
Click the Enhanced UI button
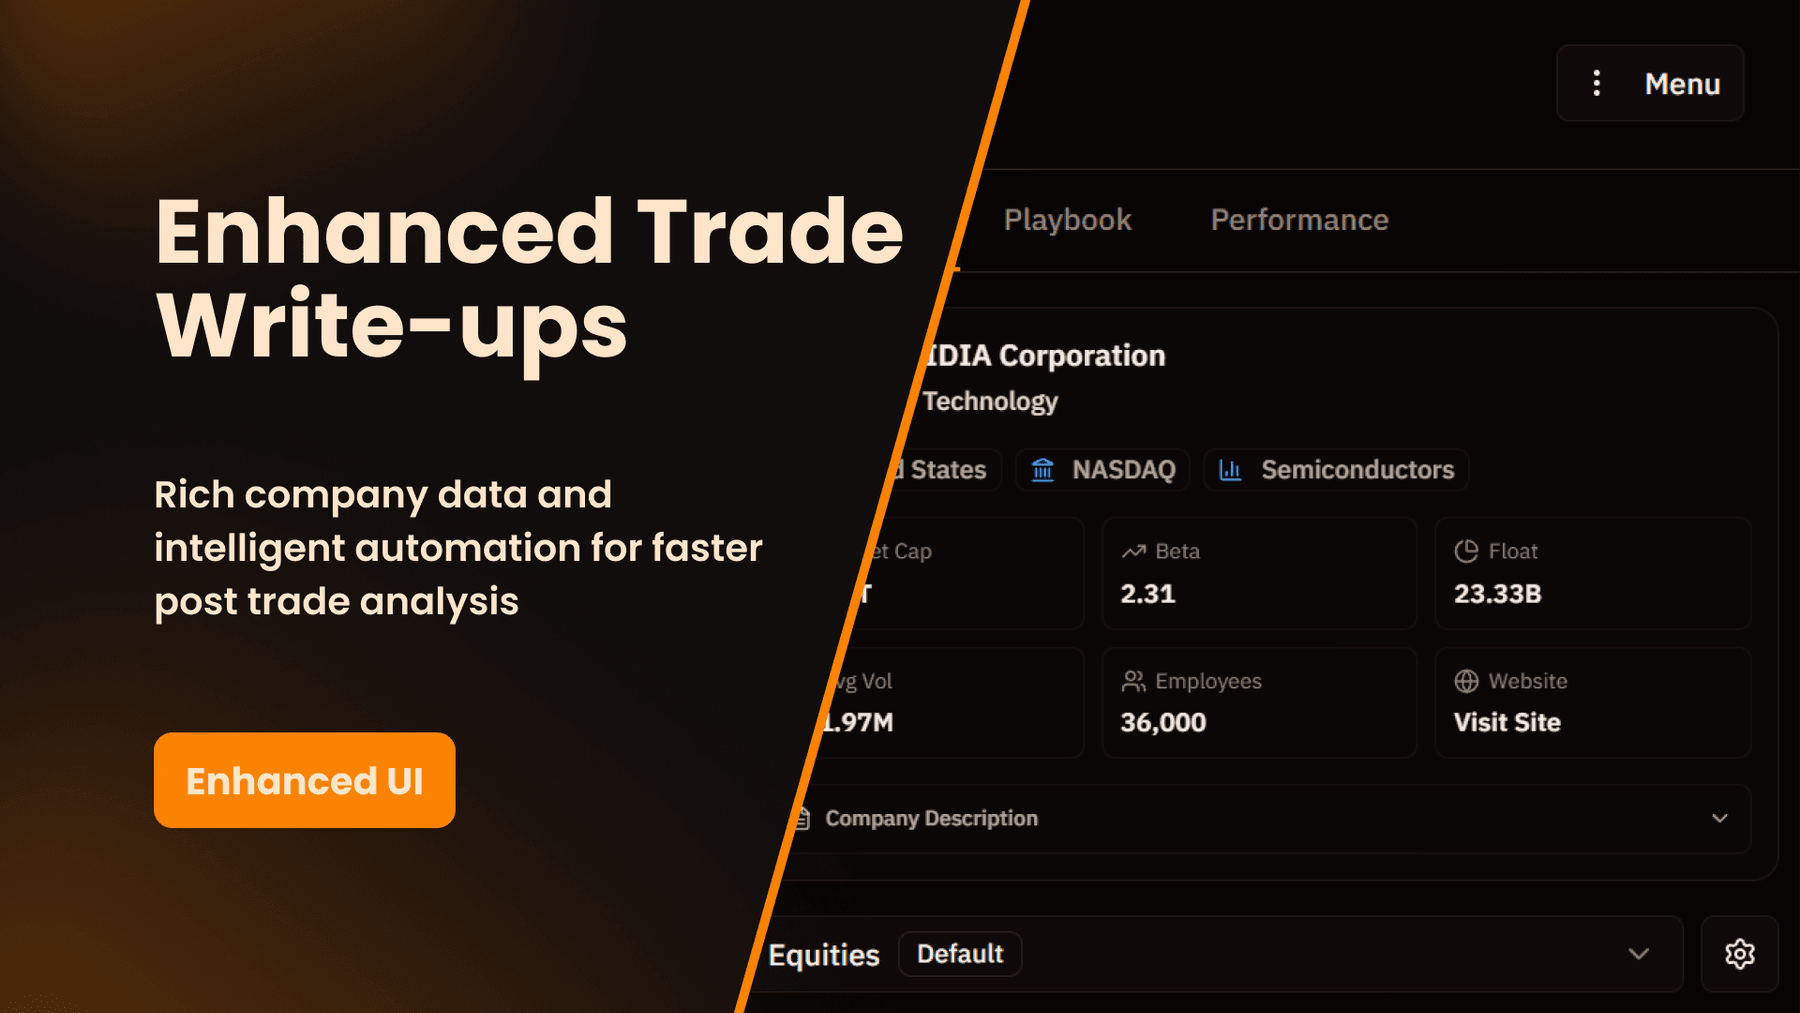click(304, 780)
